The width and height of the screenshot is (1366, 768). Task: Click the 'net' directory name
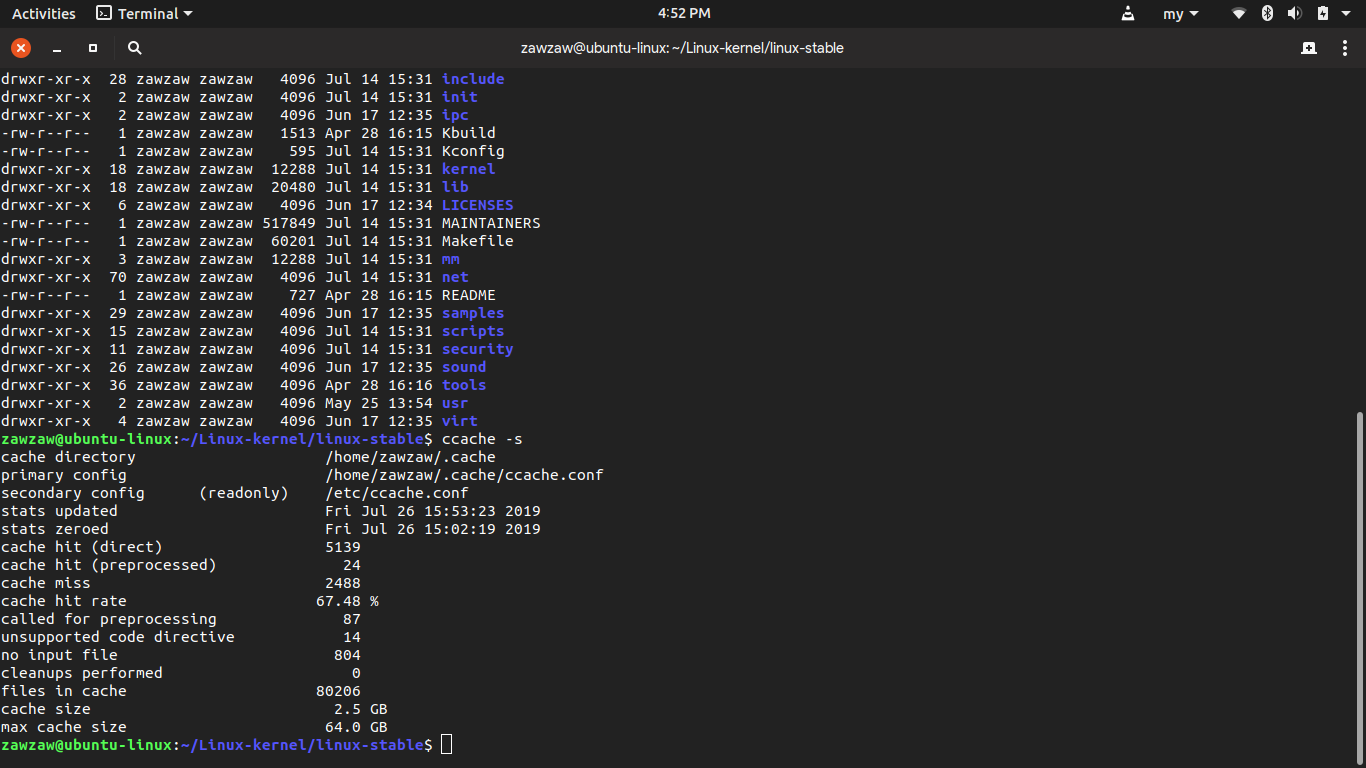click(x=455, y=277)
